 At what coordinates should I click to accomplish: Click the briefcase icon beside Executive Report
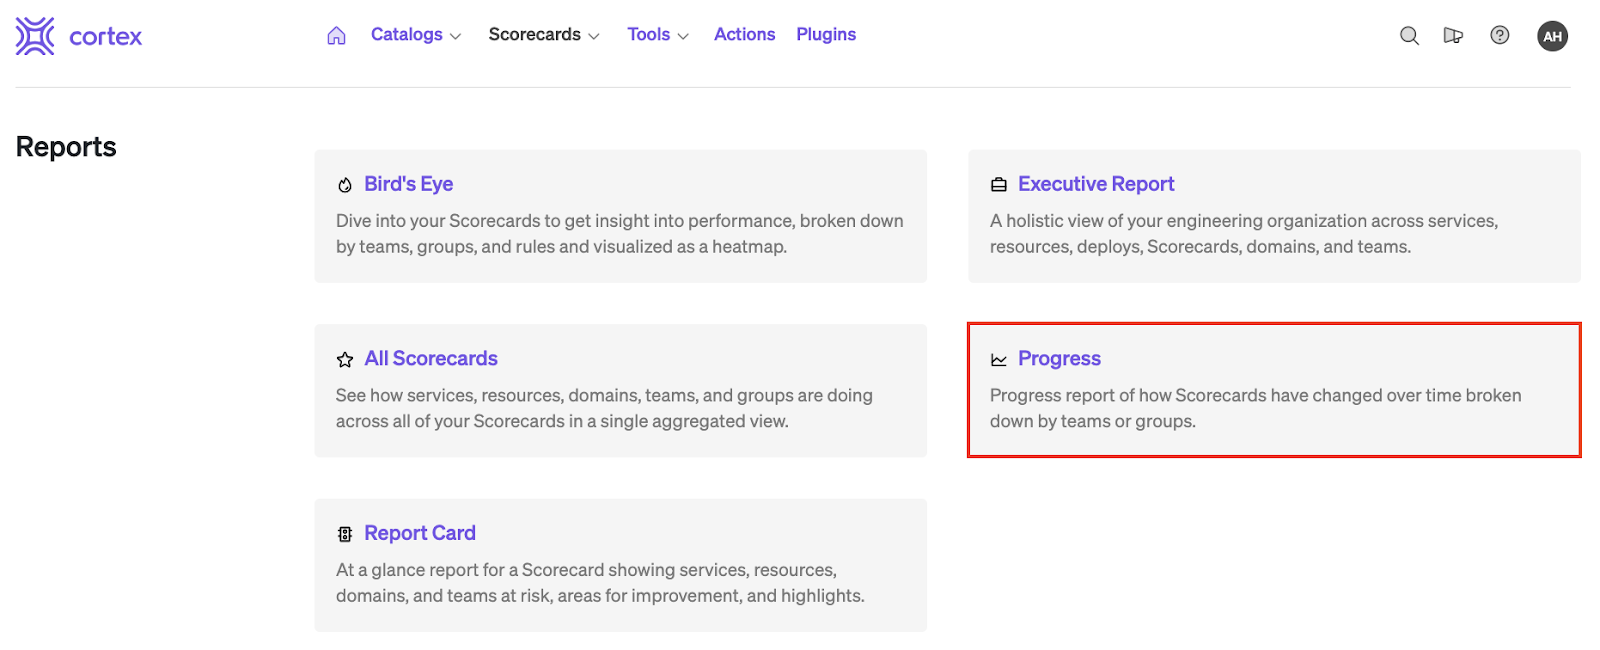click(x=998, y=185)
